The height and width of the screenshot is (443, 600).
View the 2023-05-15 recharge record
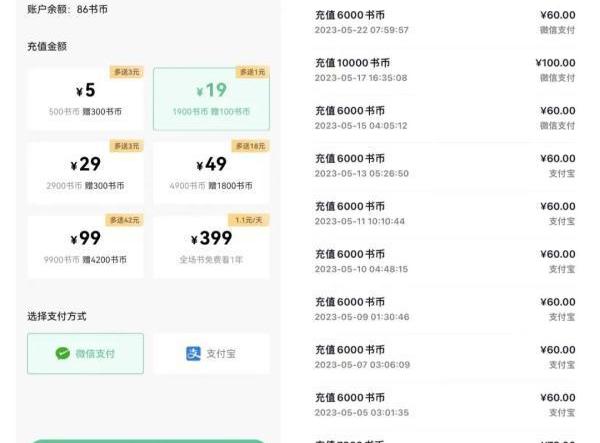[445, 118]
